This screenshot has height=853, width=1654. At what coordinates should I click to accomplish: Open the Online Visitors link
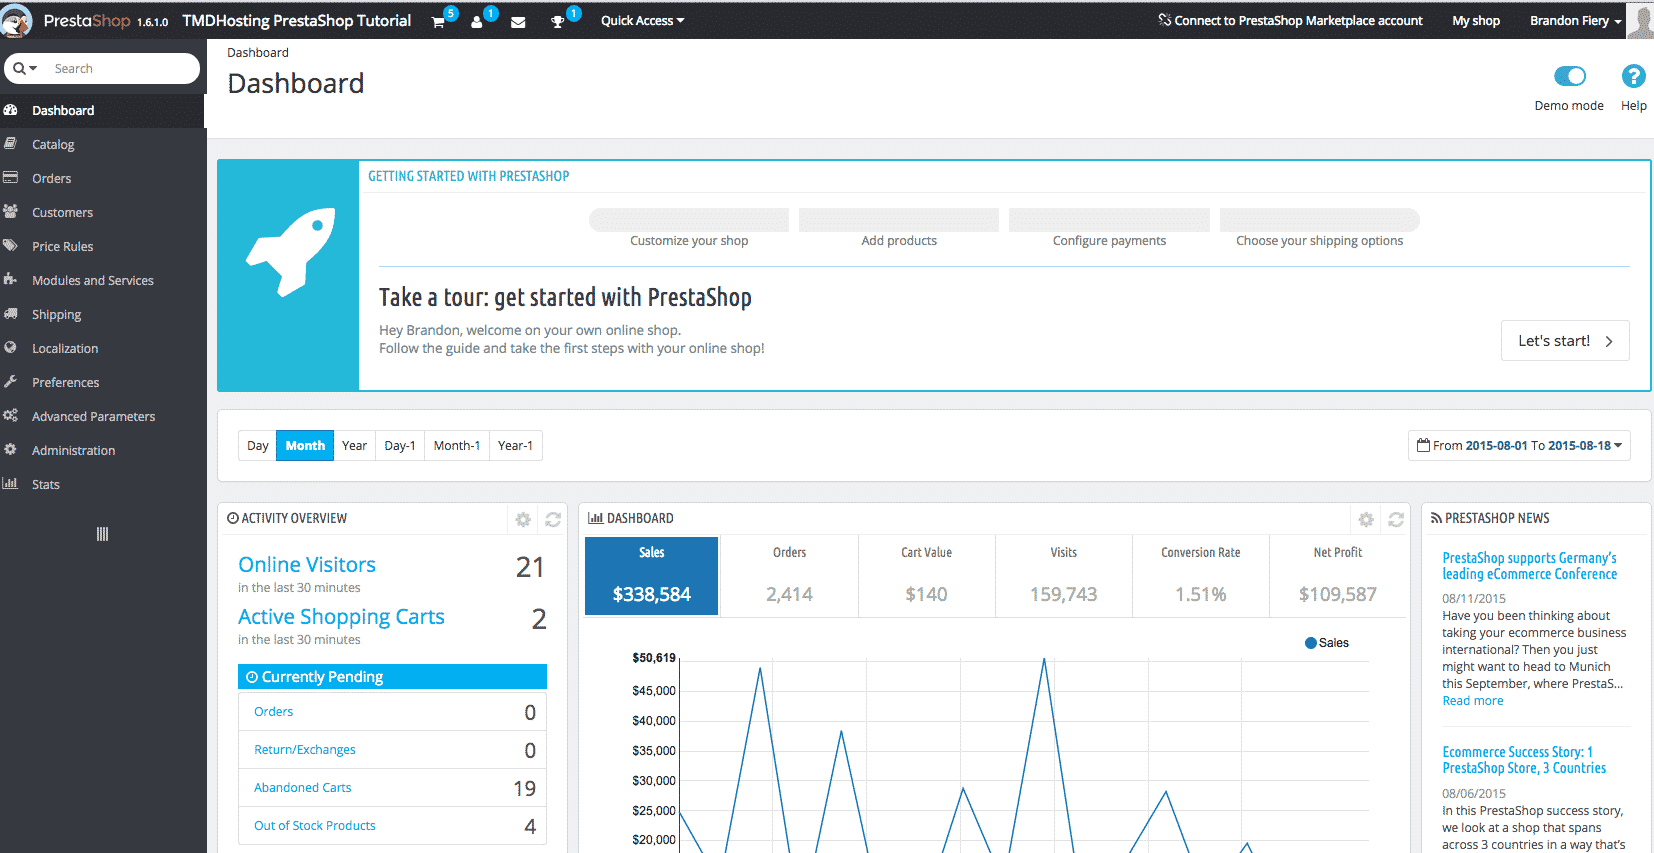coord(307,565)
